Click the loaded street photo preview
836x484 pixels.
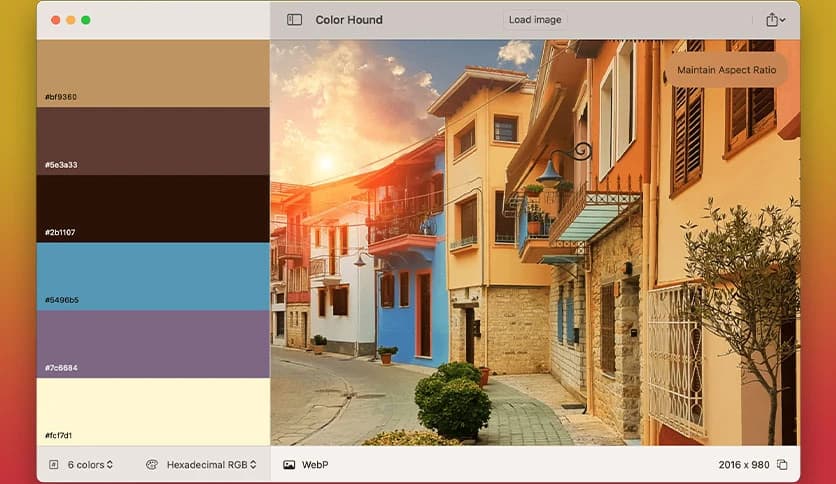[x=535, y=243]
